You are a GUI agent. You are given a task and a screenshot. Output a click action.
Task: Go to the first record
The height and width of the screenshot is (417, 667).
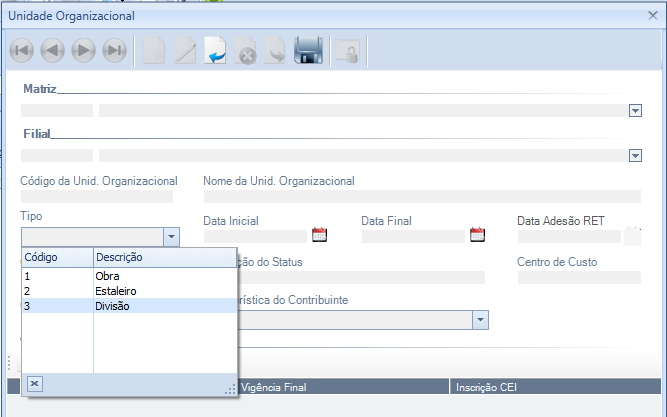pos(21,50)
